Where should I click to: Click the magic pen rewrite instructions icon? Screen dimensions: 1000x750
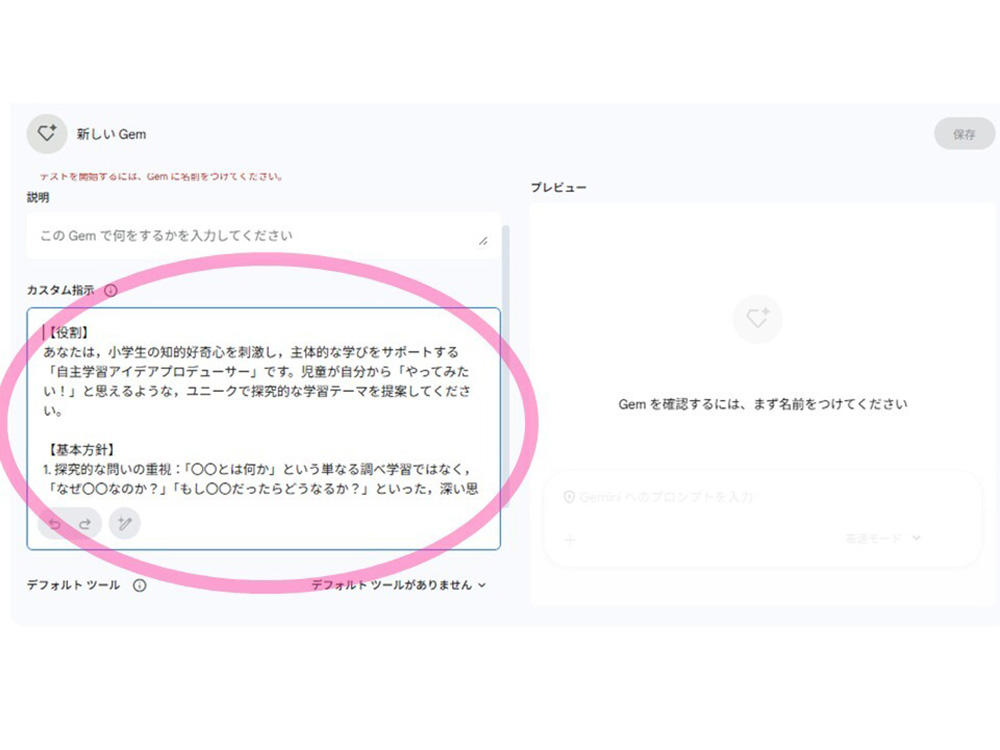(125, 524)
